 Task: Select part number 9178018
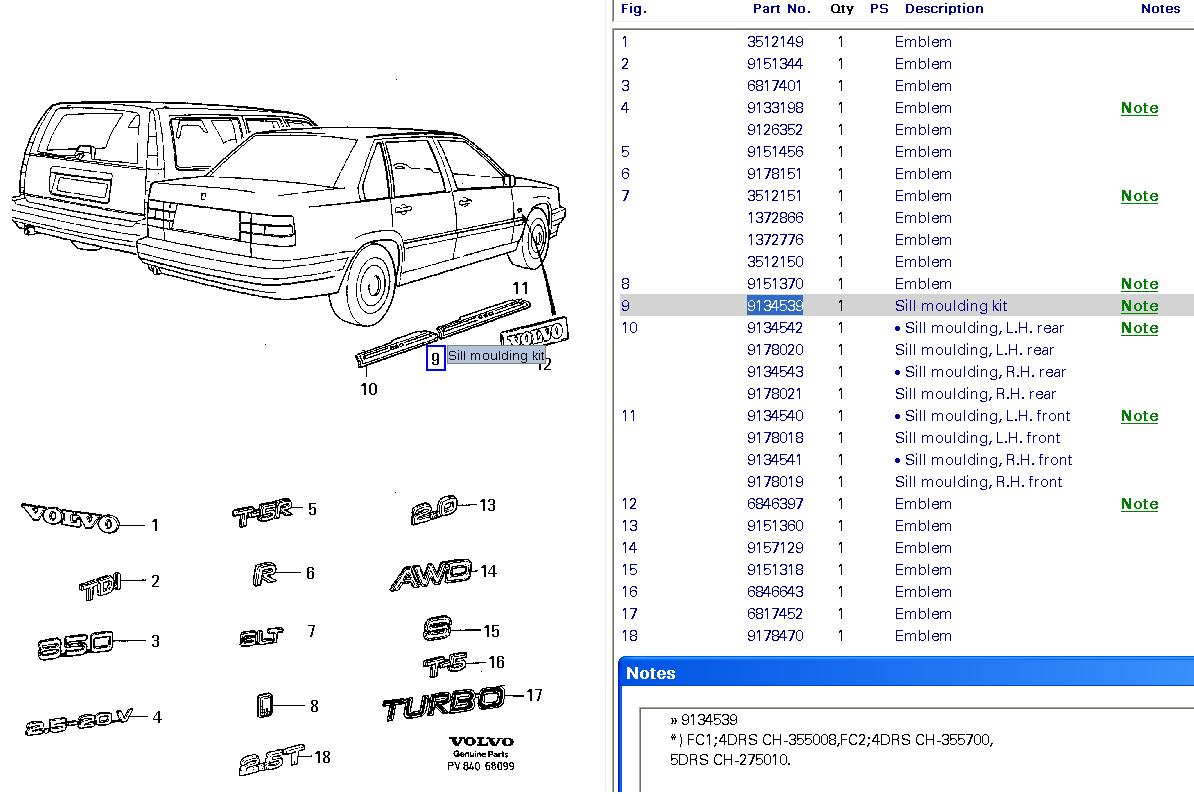tap(774, 438)
